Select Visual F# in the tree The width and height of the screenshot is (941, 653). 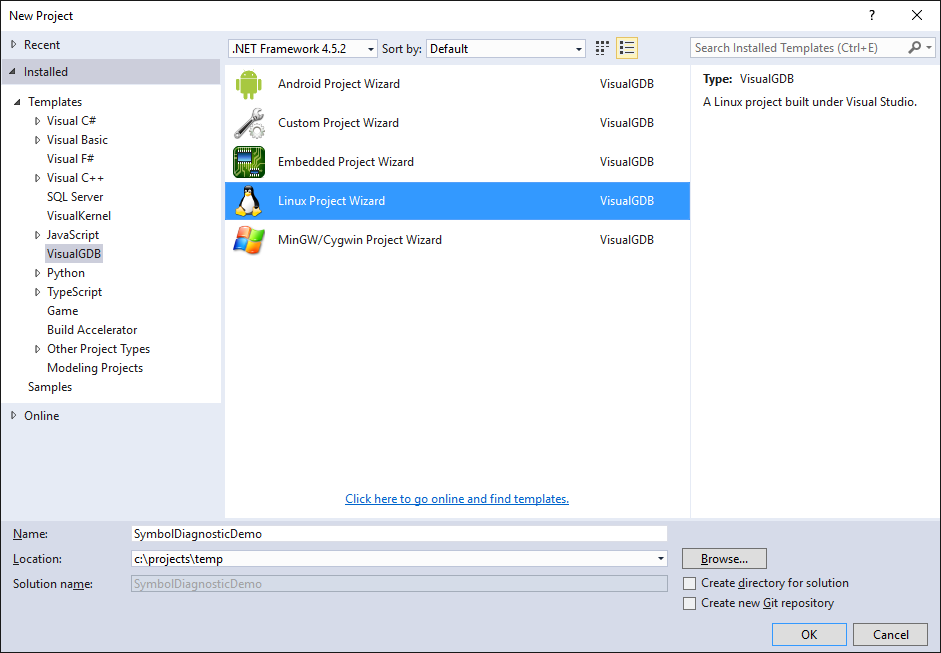70,159
